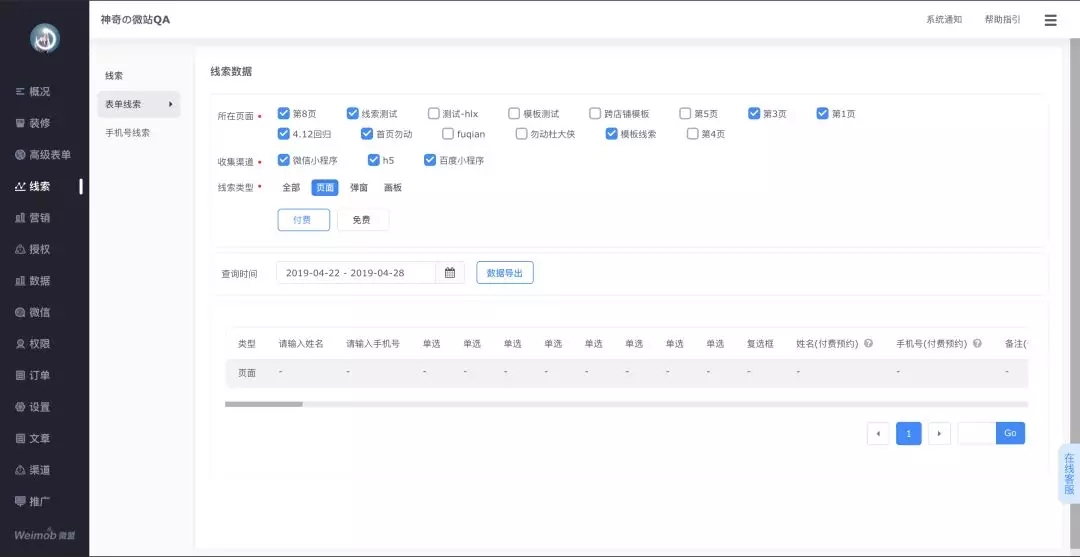The height and width of the screenshot is (557, 1080).
Task: Go to the previous page arrow
Action: 878,433
